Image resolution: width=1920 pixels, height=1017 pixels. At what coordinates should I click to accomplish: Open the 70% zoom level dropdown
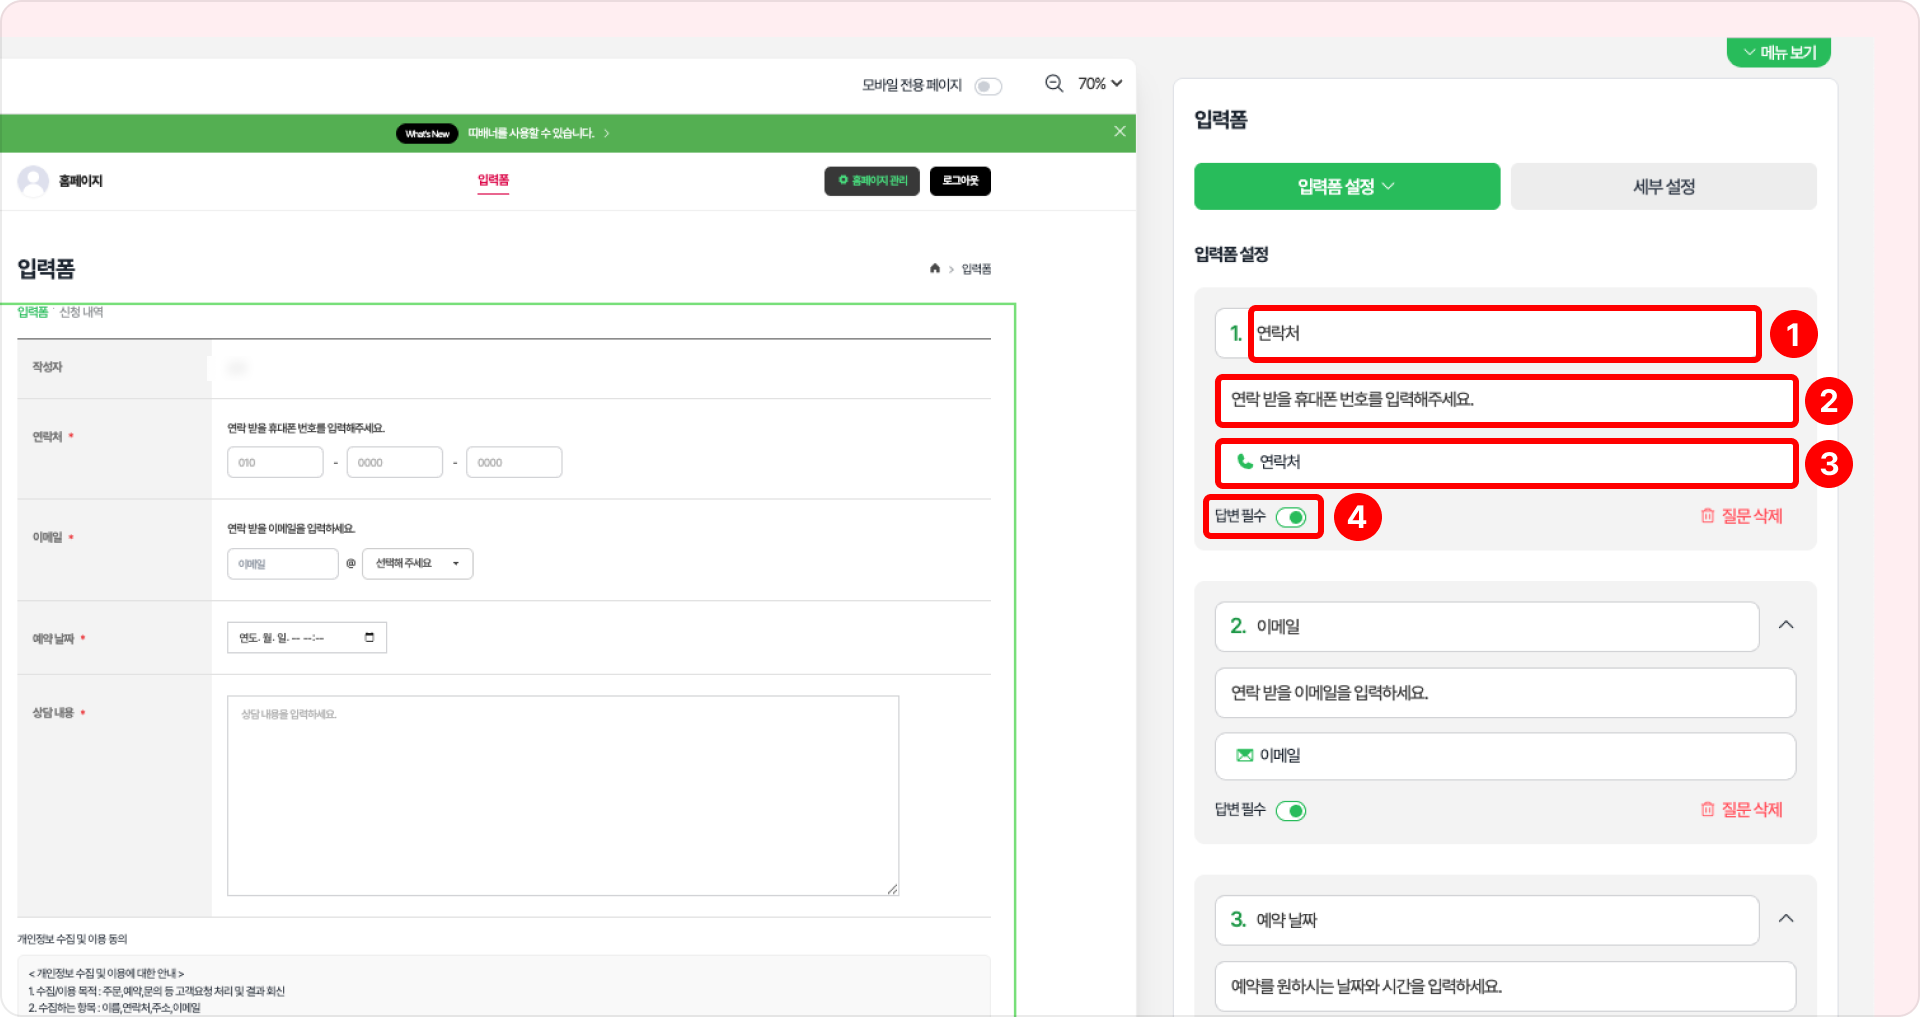1100,84
